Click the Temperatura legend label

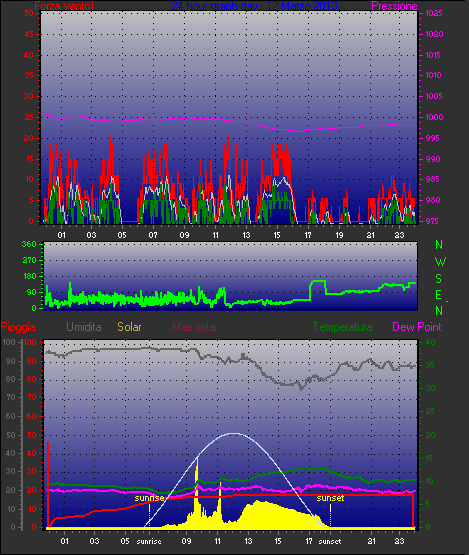coord(342,327)
